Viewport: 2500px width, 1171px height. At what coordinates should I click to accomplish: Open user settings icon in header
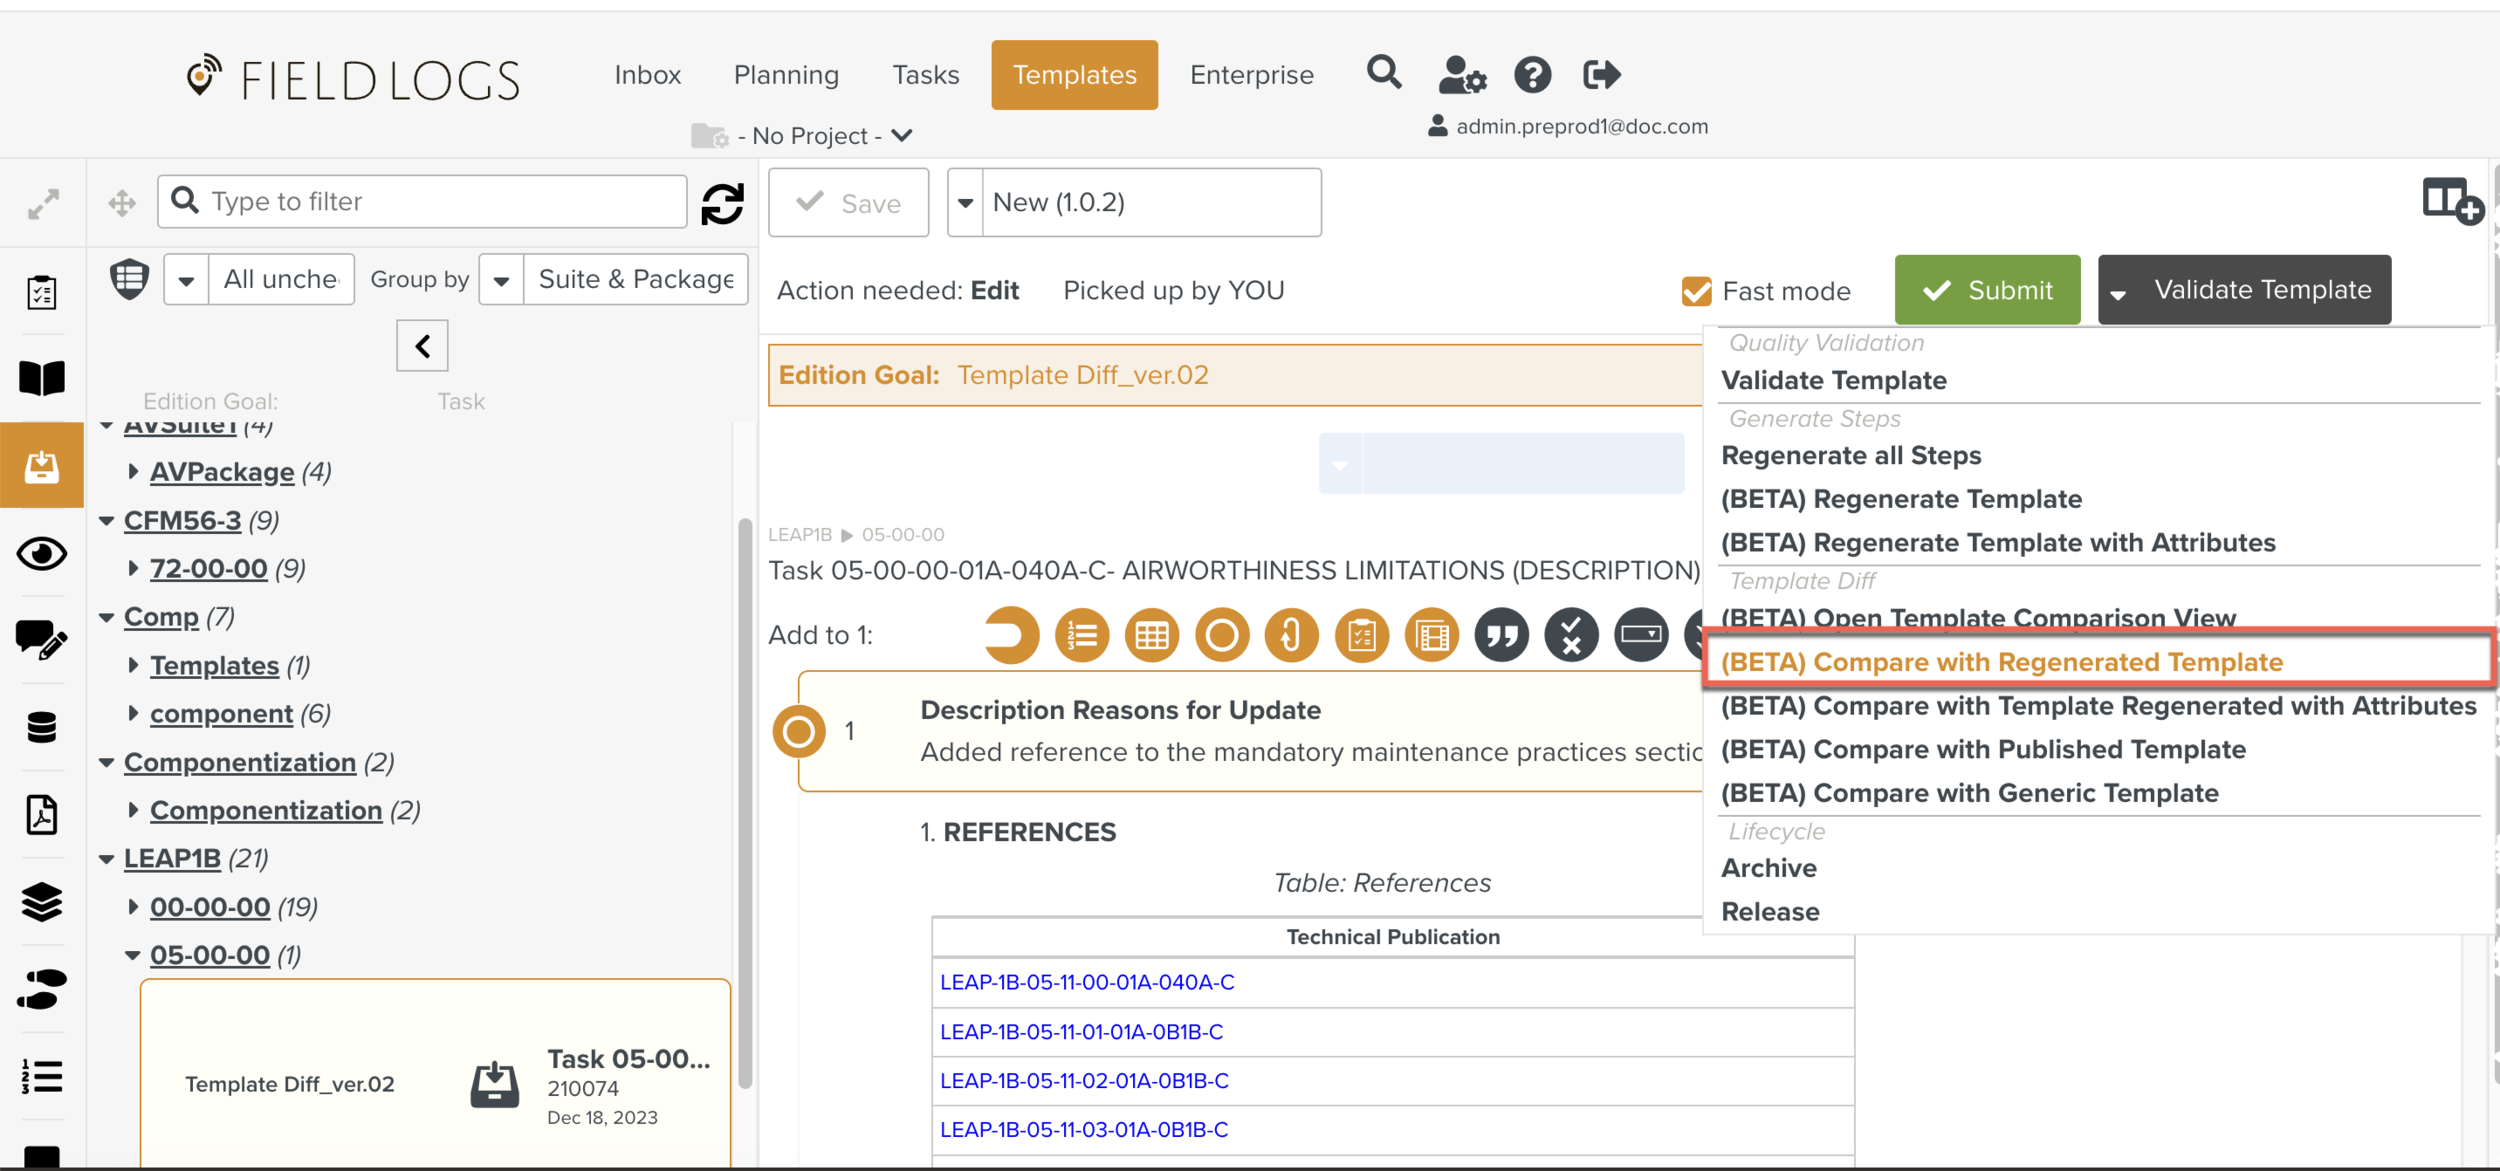point(1461,74)
